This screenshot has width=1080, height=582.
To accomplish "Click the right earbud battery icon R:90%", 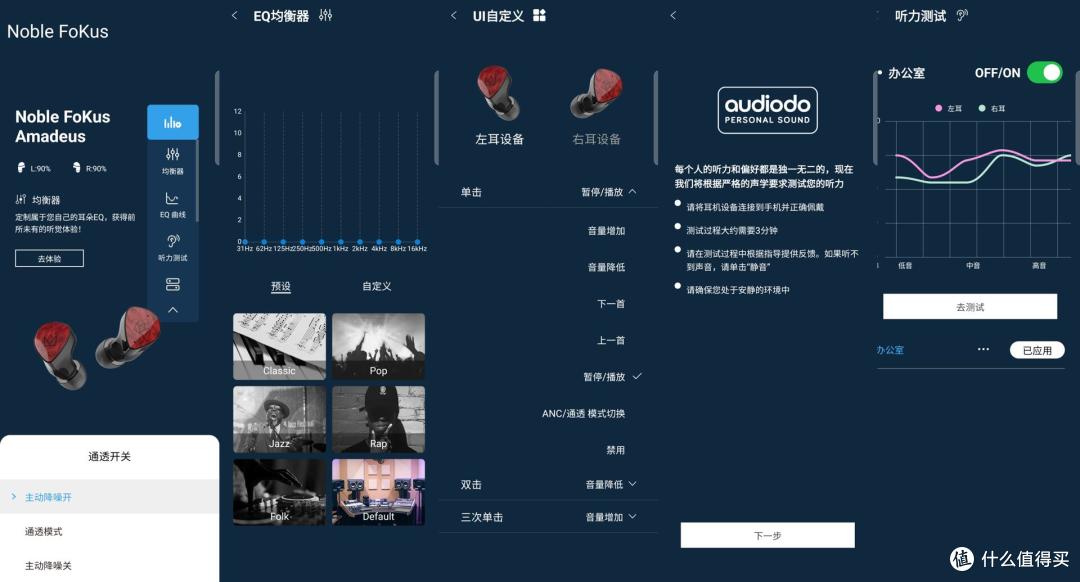I will 76,167.
